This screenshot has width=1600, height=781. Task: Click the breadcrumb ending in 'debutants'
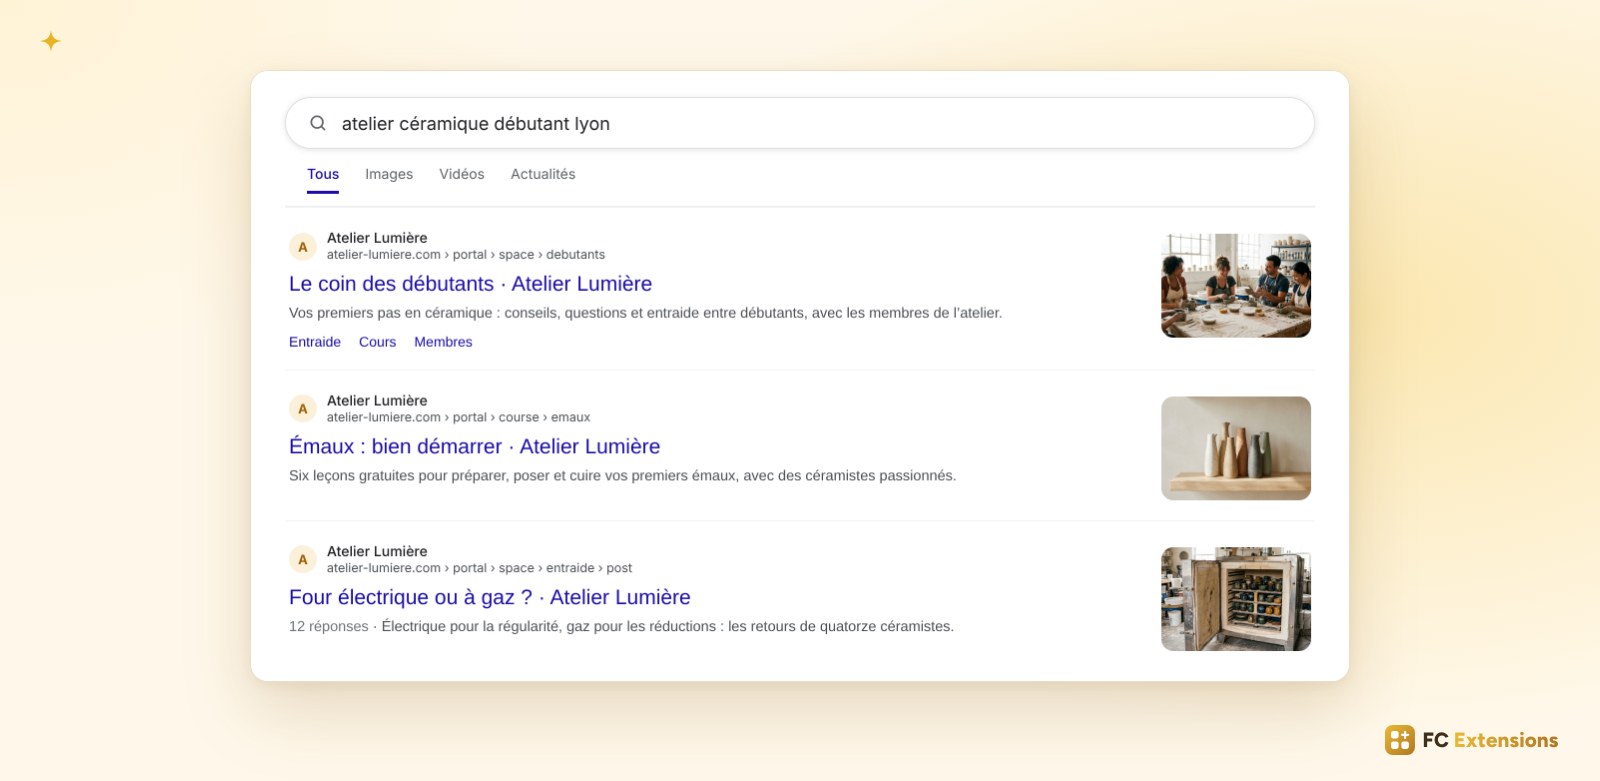pyautogui.click(x=466, y=255)
